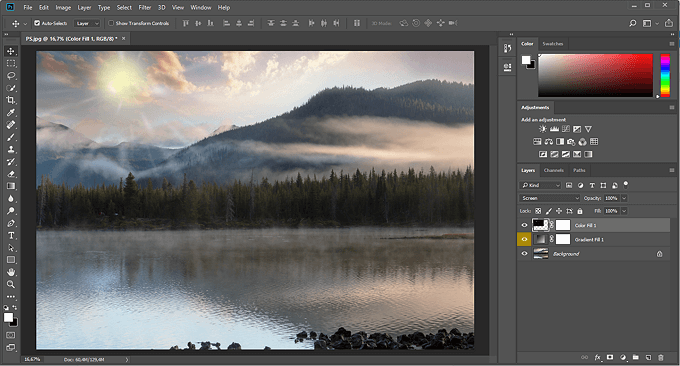
Task: Add Brightness/Contrast adjustment icon
Action: tap(543, 129)
